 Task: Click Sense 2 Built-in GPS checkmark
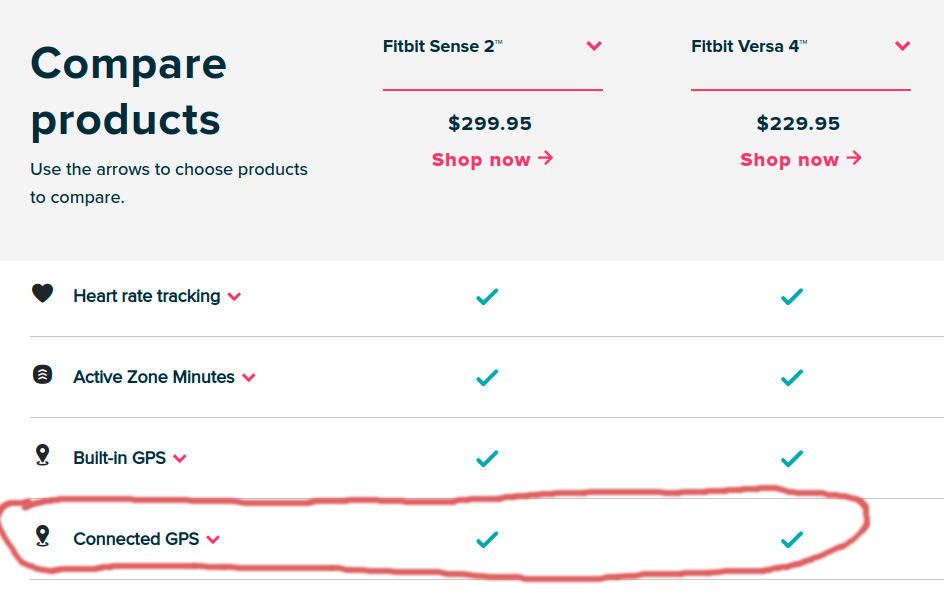[x=487, y=458]
